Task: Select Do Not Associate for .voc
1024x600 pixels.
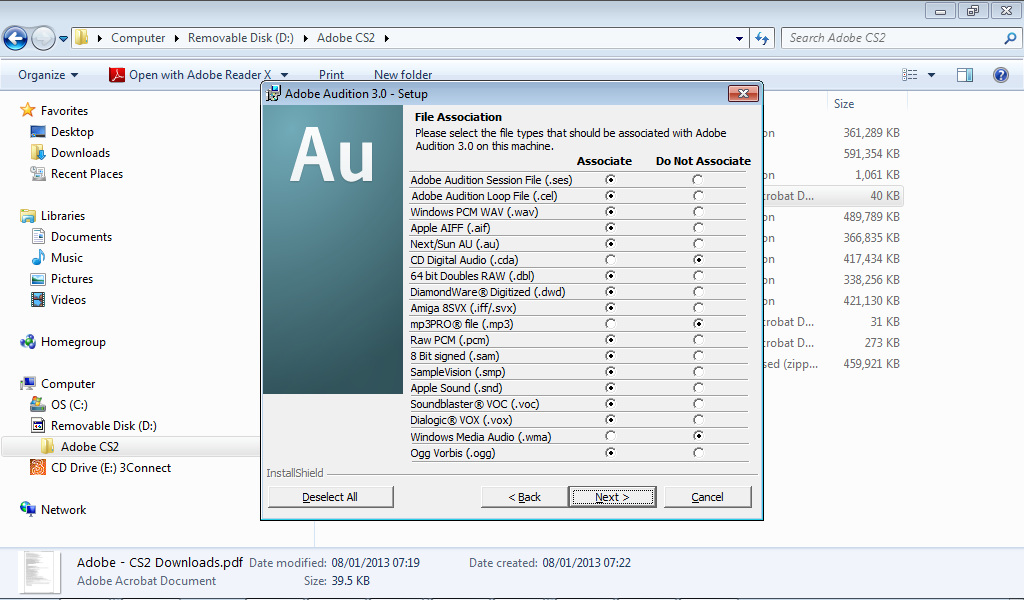Action: coord(698,403)
